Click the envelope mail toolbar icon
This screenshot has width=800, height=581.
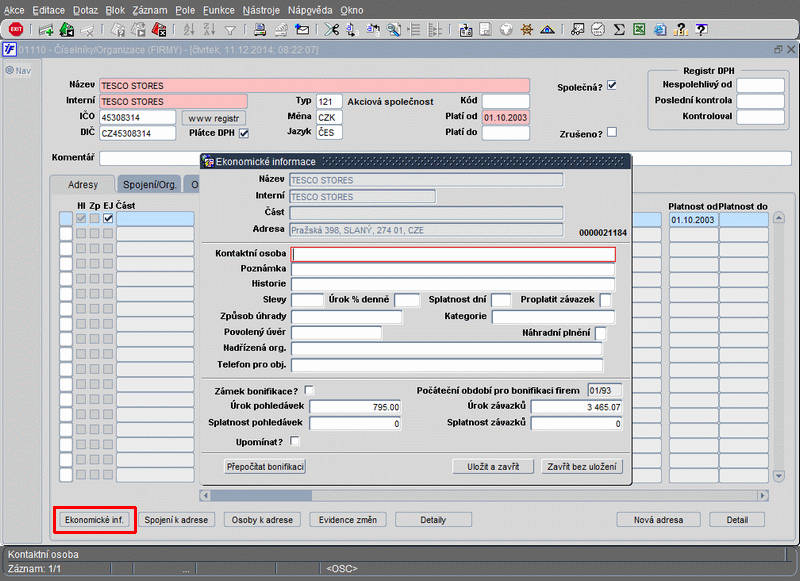[302, 30]
